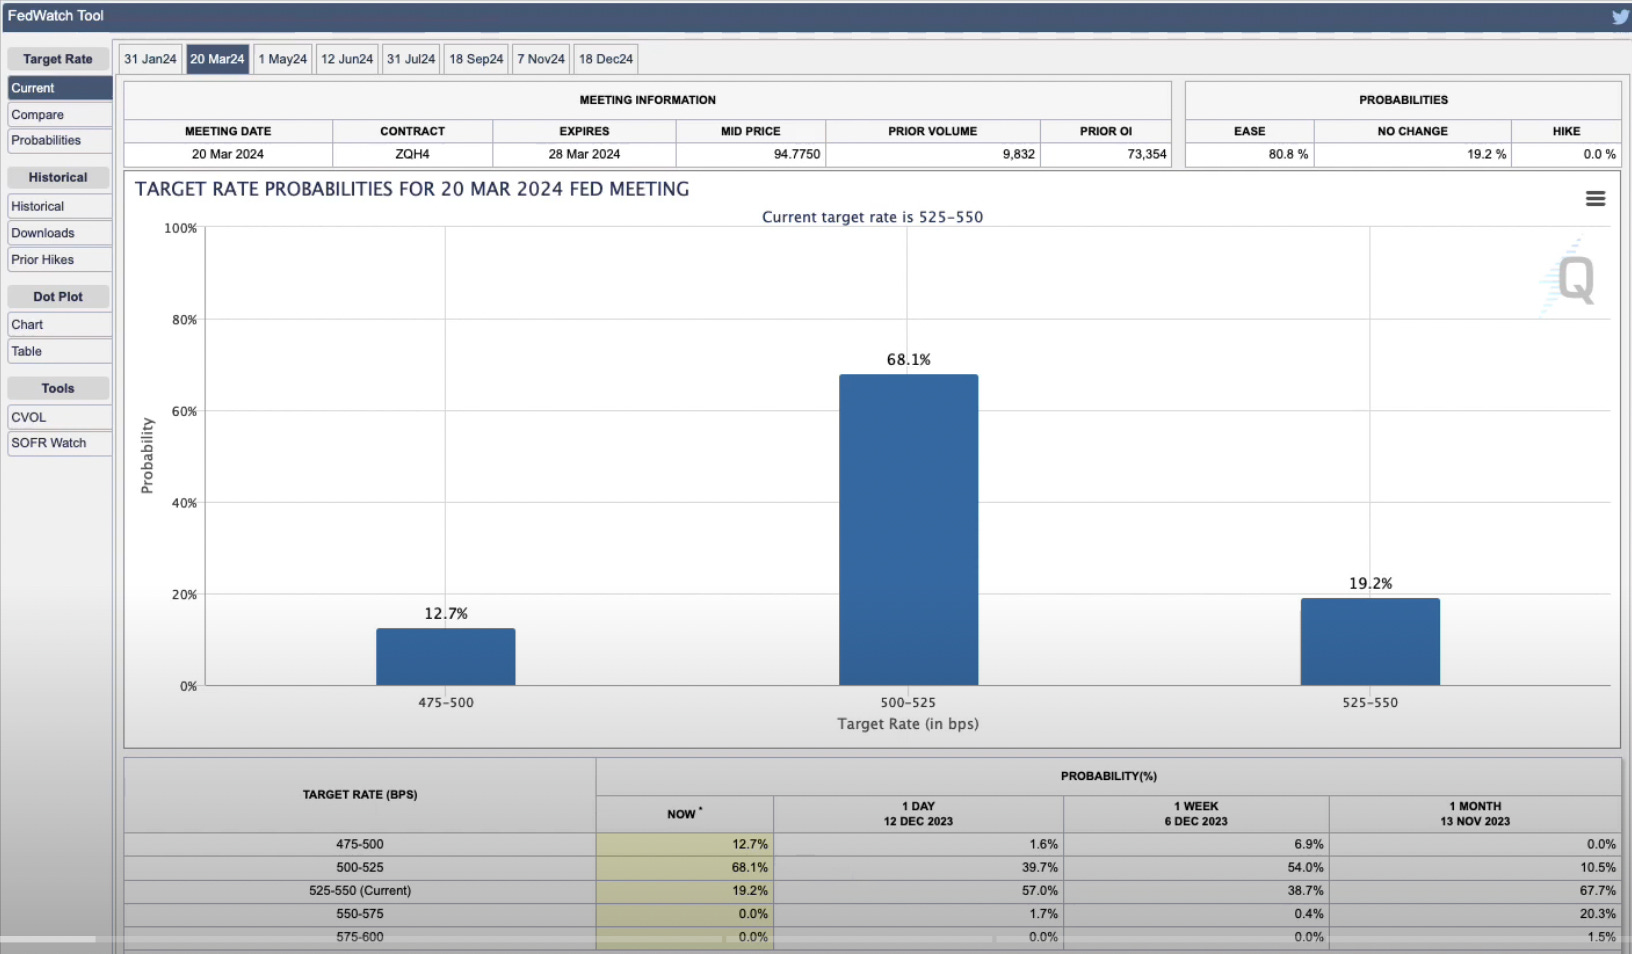Switch to the 12 Jun24 meeting tab
Image resolution: width=1632 pixels, height=954 pixels.
coord(347,59)
